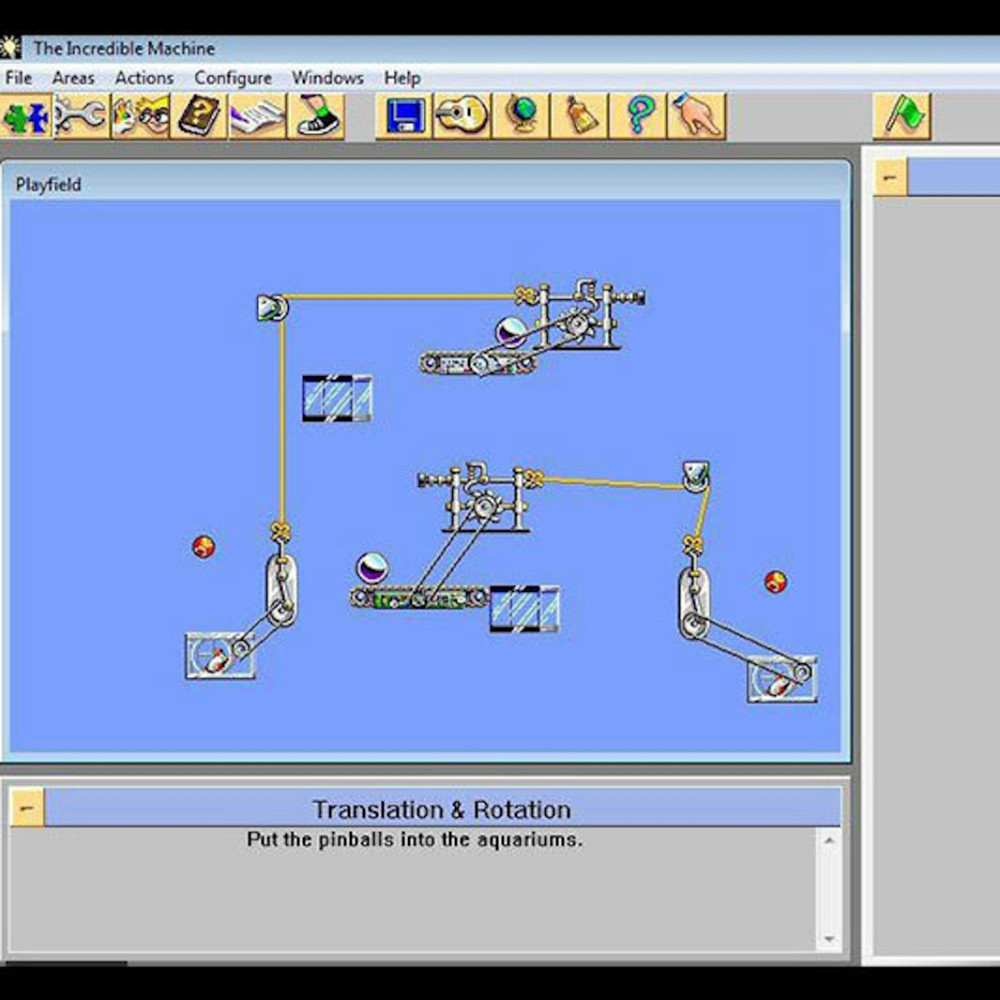Click scroll up arrow in goal text panel

(x=829, y=841)
